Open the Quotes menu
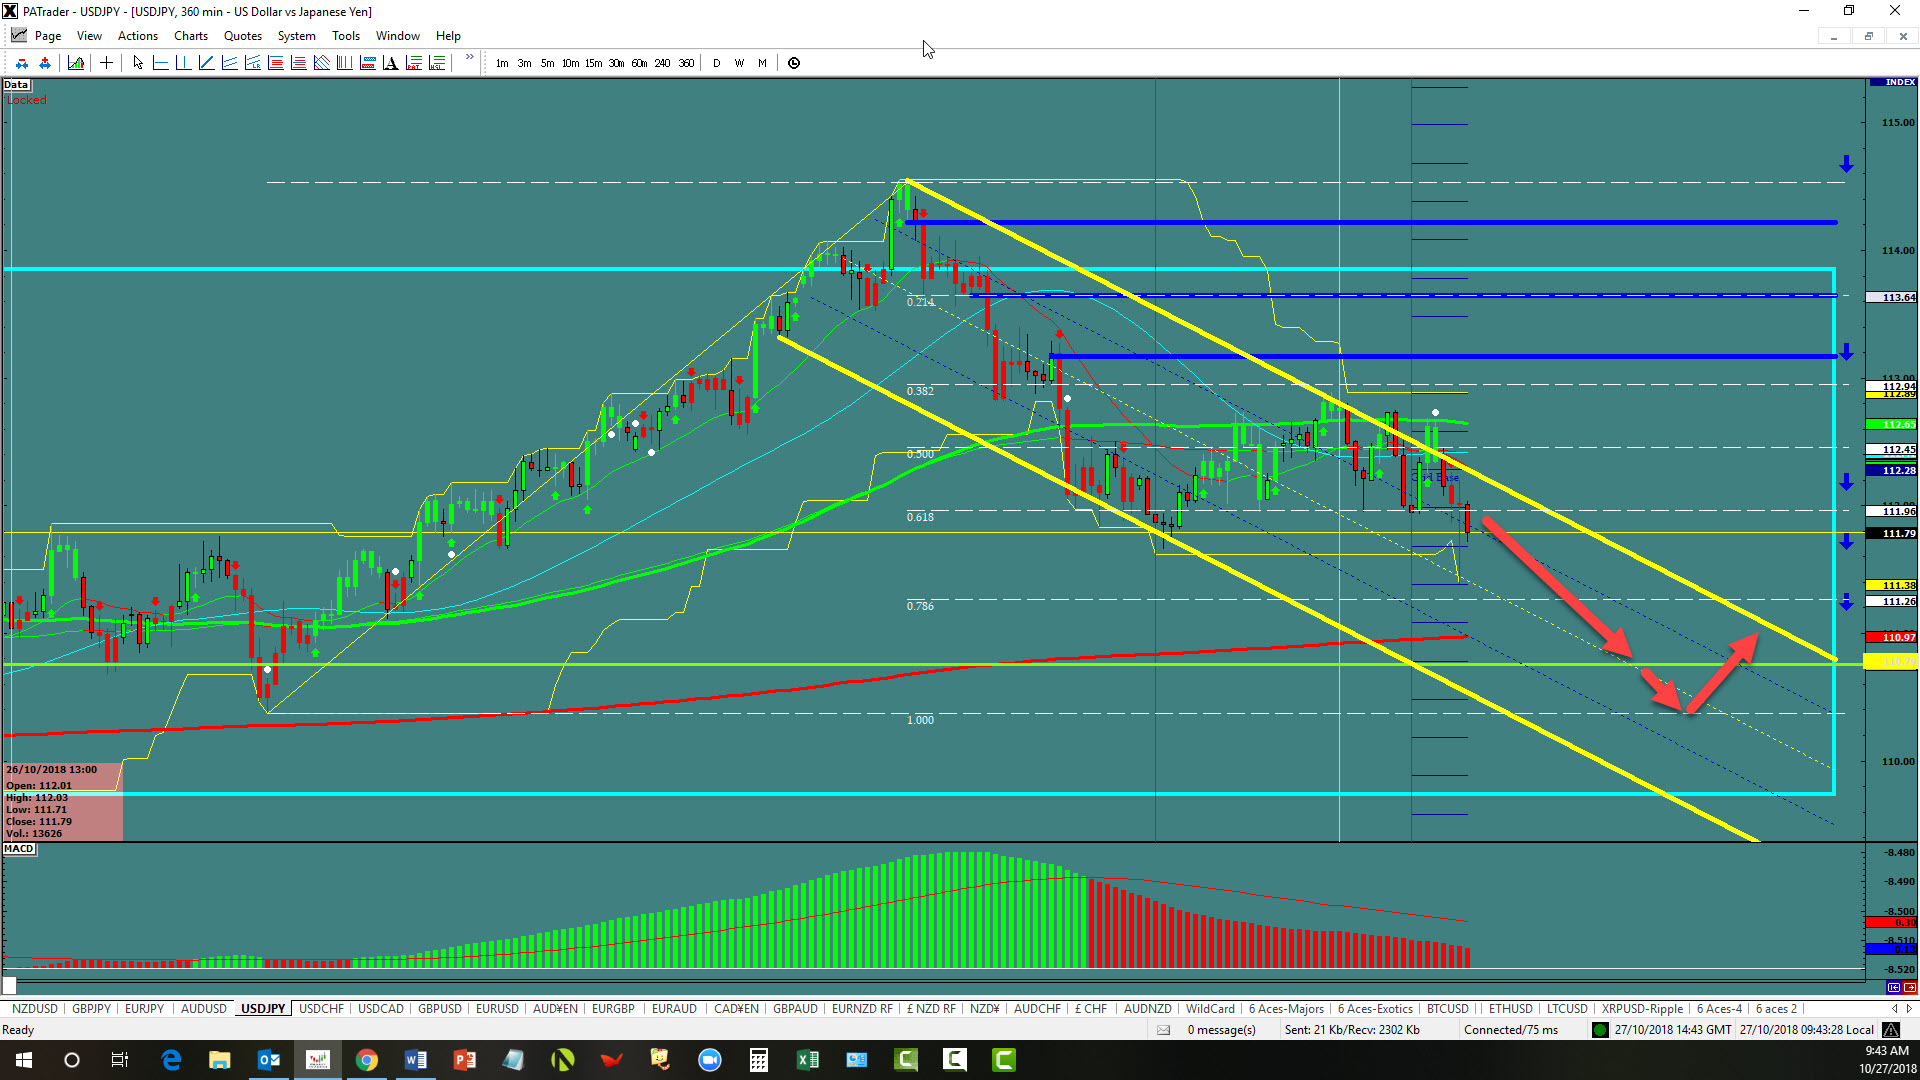The width and height of the screenshot is (1920, 1080). point(242,36)
